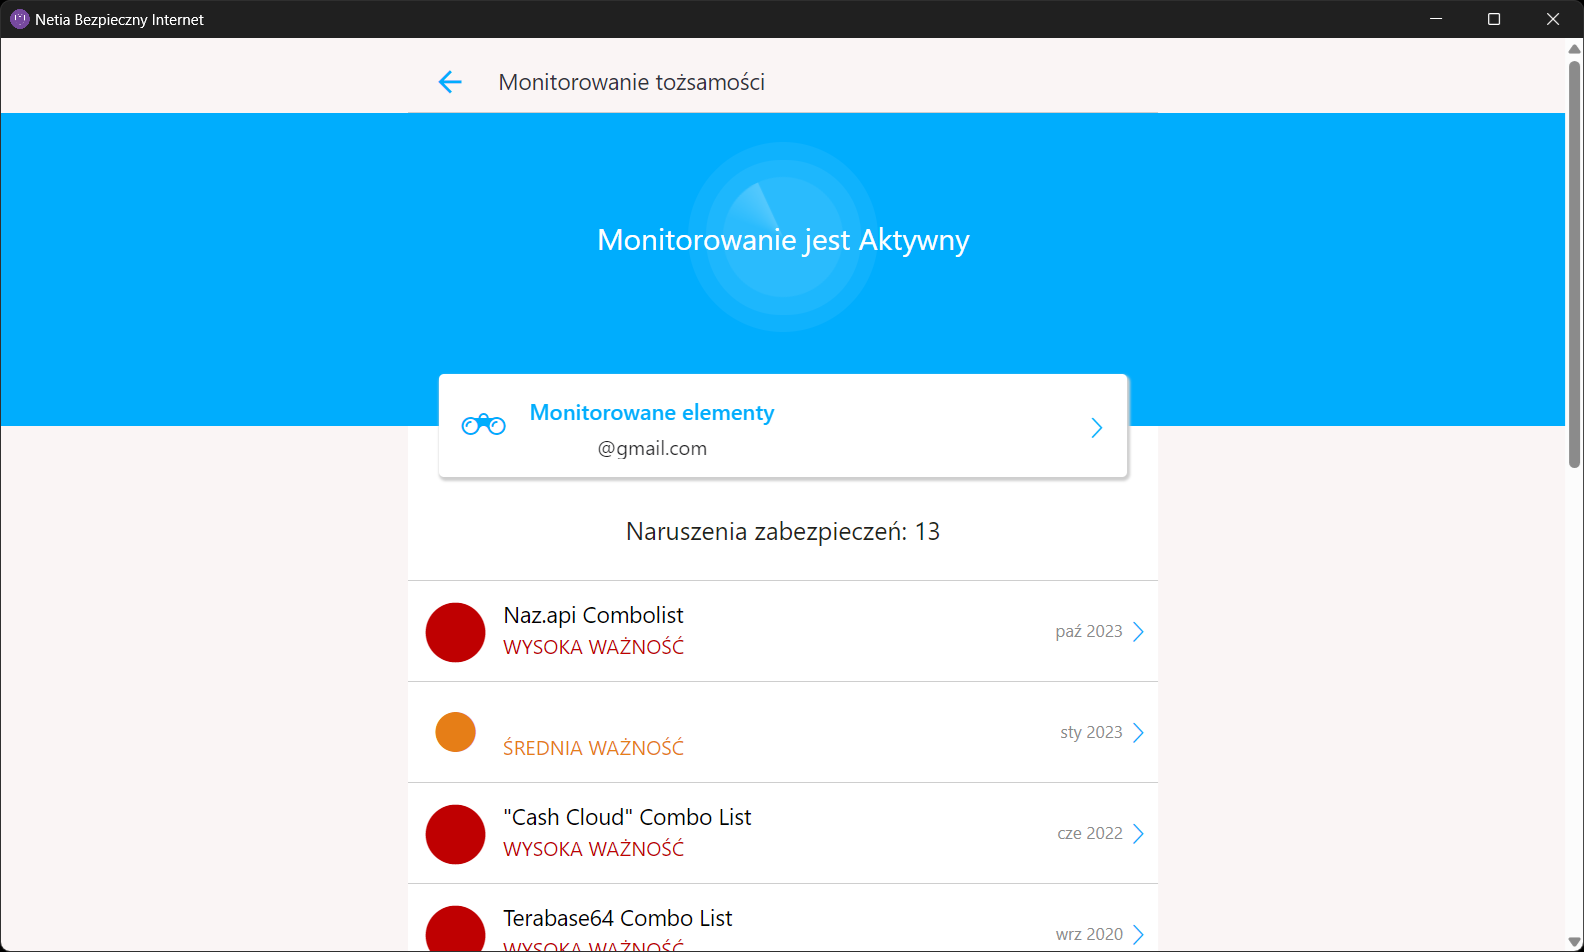Click the back arrow icon

point(450,82)
